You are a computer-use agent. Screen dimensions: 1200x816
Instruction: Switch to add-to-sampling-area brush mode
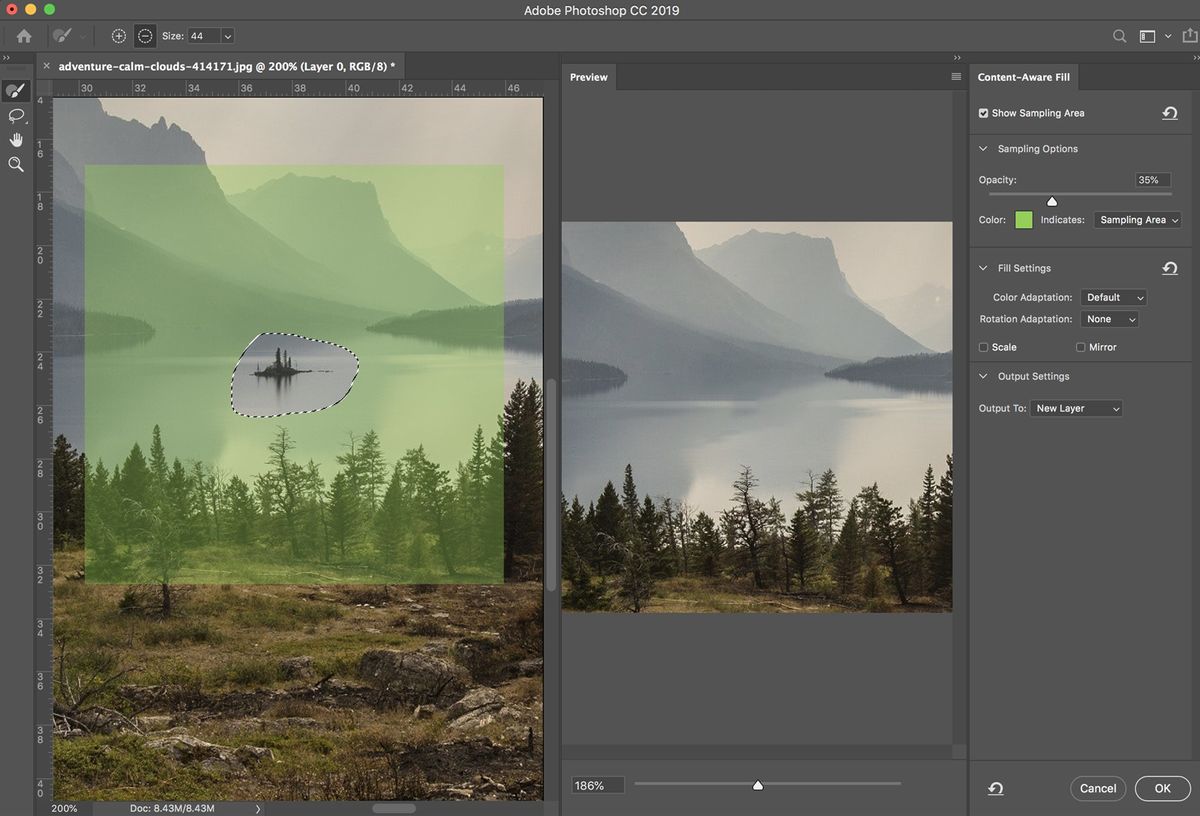point(118,35)
